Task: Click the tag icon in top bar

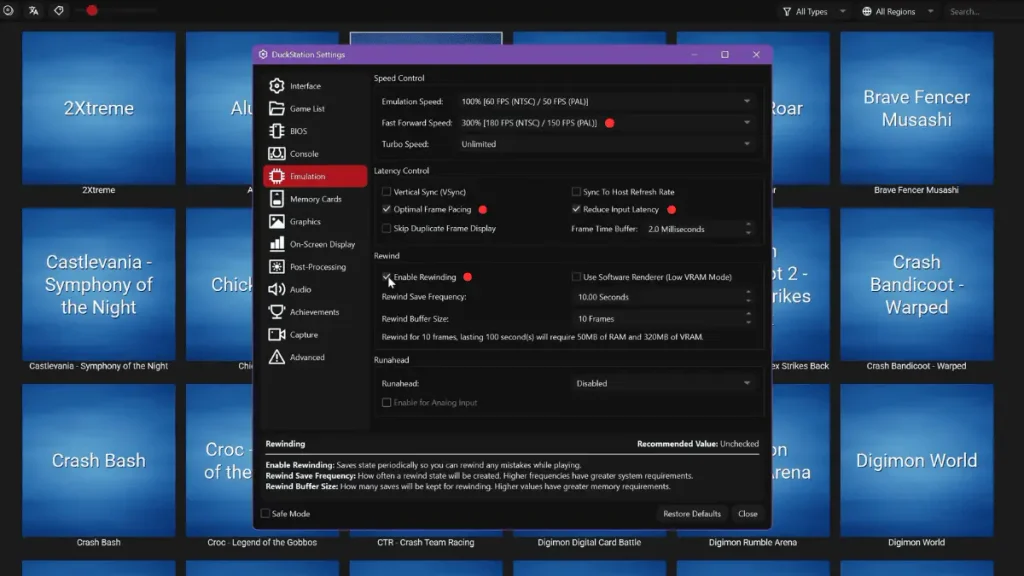Action: [59, 10]
